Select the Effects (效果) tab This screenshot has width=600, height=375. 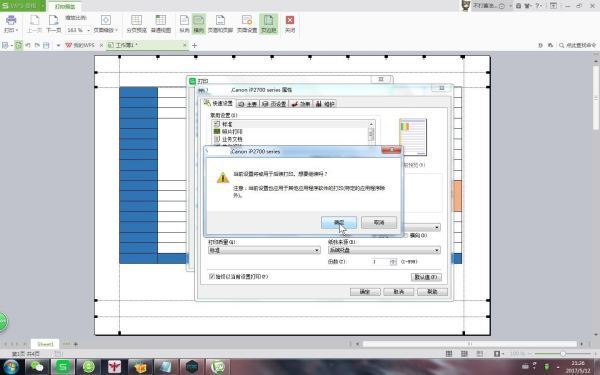tap(301, 104)
